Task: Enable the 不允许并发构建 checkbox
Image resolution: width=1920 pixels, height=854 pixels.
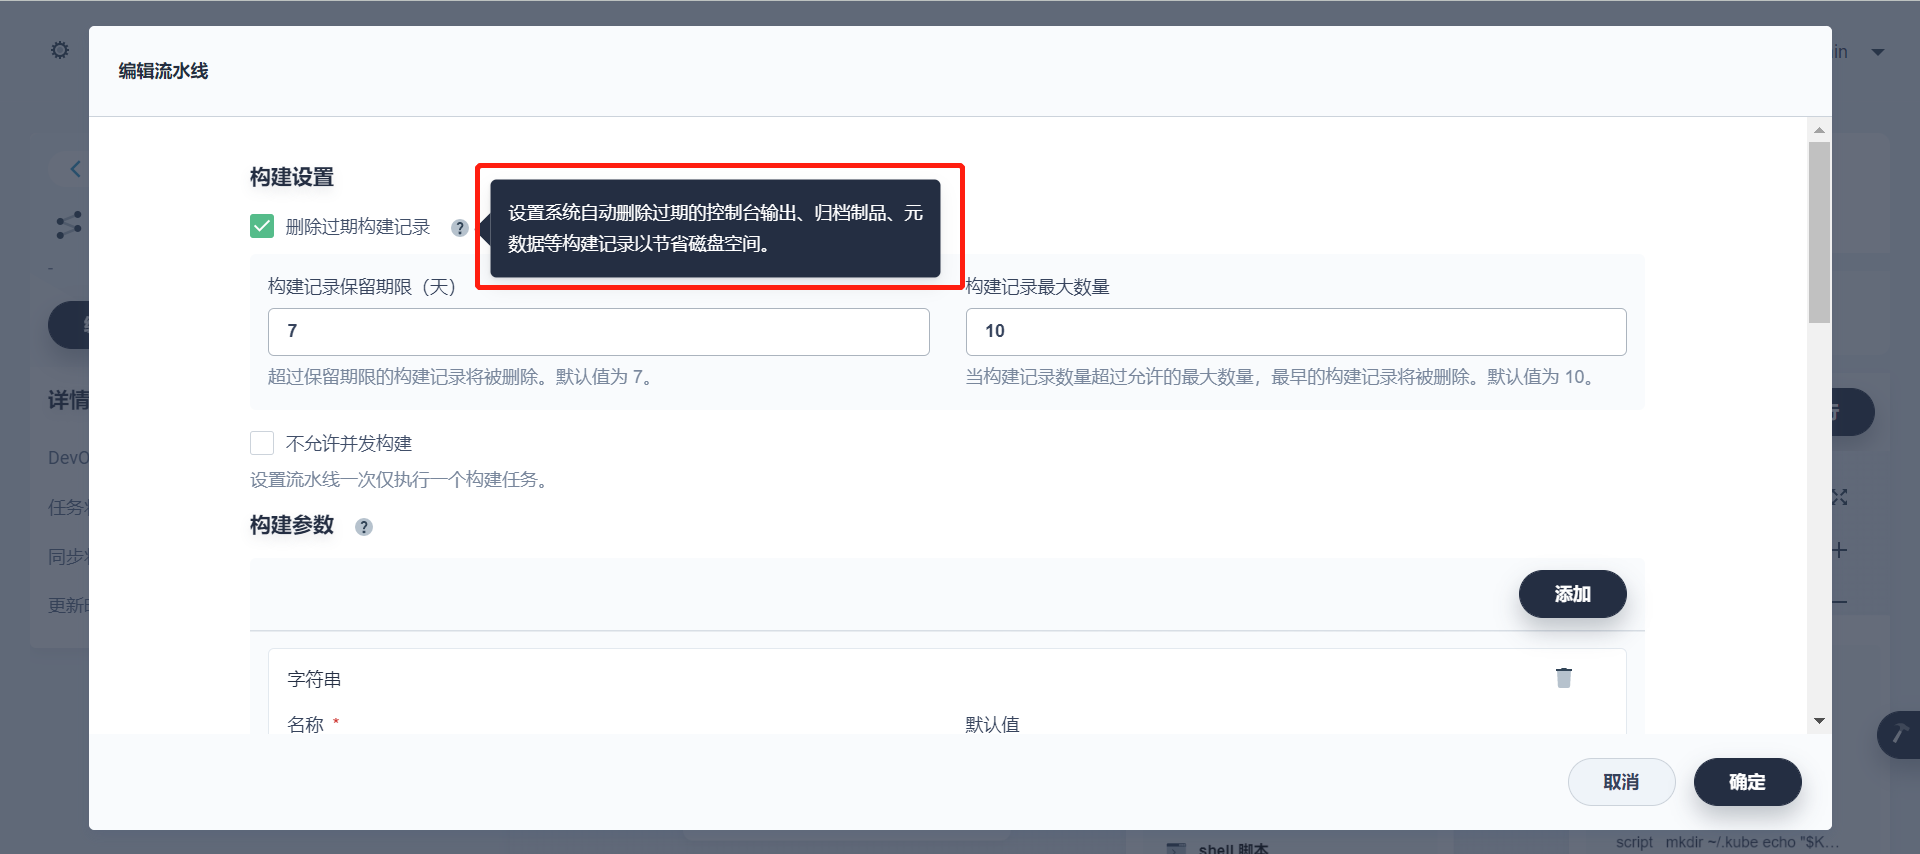Action: (262, 443)
